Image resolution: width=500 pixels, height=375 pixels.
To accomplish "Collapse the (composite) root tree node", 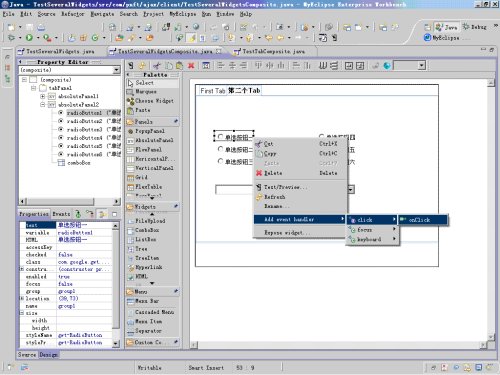I will (x=24, y=80).
